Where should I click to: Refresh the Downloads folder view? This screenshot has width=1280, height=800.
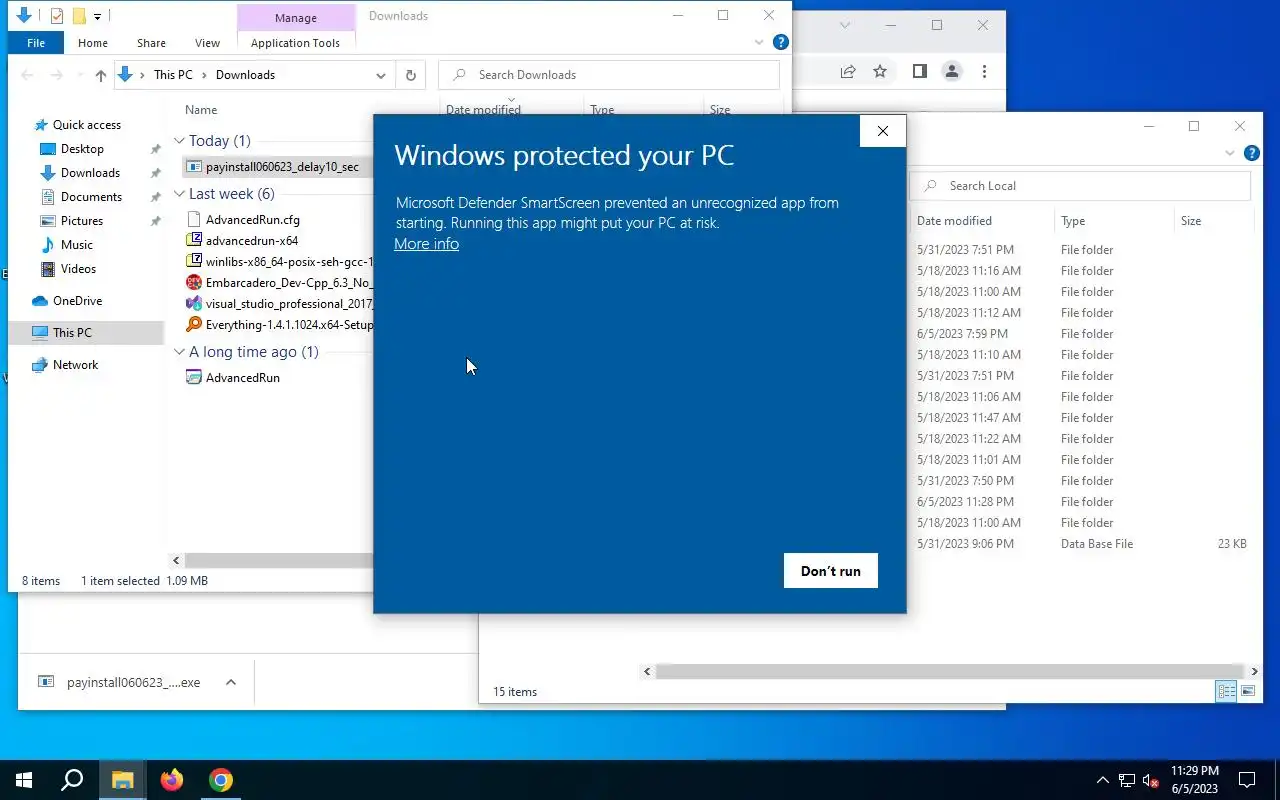[x=410, y=75]
